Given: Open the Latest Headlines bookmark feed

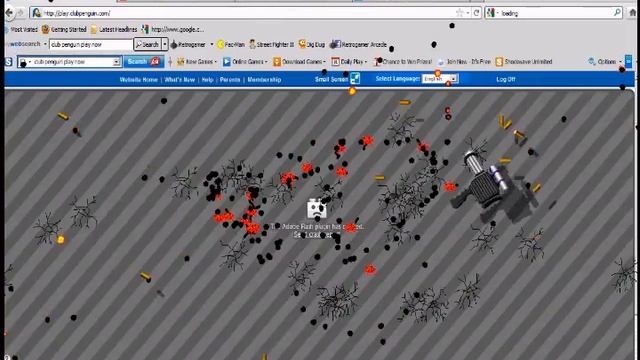Looking at the screenshot, I should (114, 29).
